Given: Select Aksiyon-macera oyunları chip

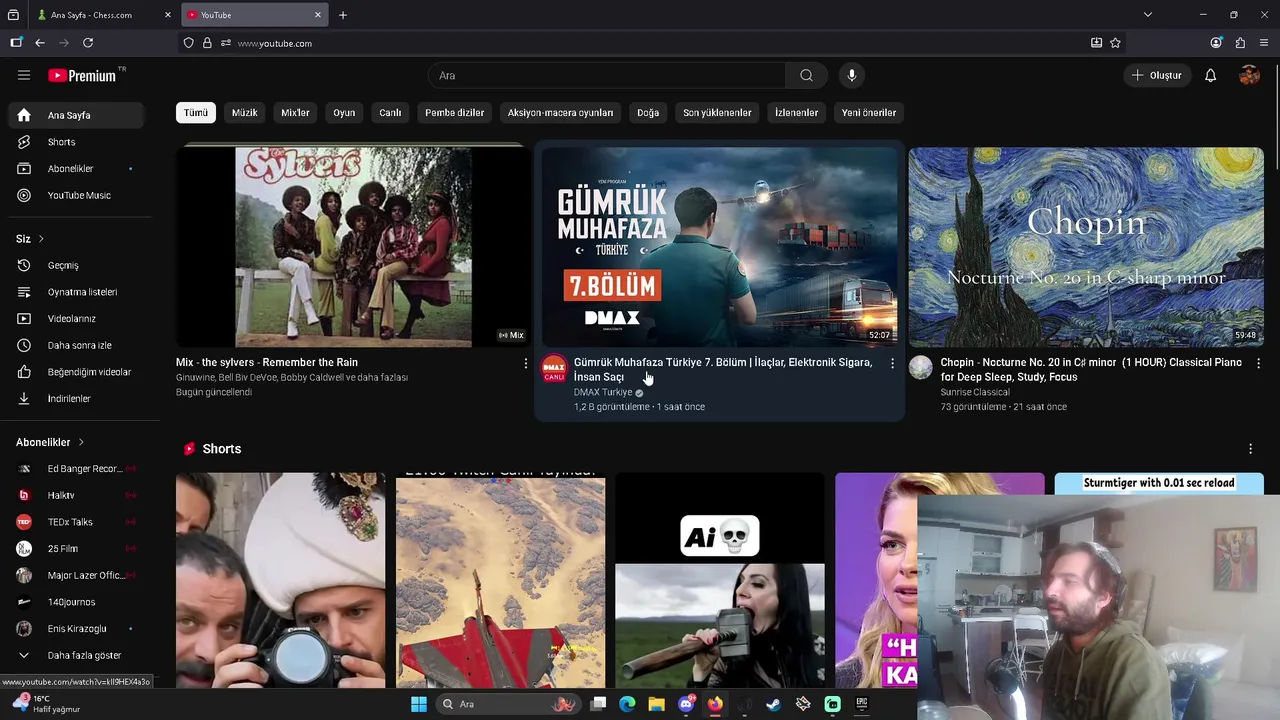Looking at the screenshot, I should tap(560, 113).
